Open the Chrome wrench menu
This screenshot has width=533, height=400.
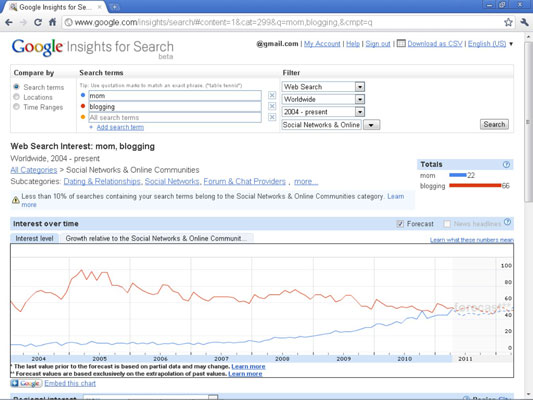(524, 22)
